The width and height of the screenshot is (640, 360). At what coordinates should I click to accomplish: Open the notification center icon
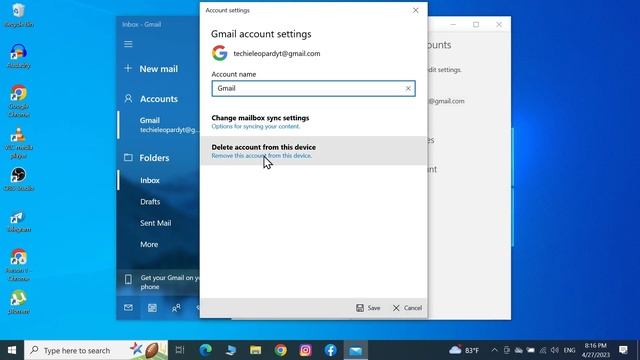[x=623, y=350]
